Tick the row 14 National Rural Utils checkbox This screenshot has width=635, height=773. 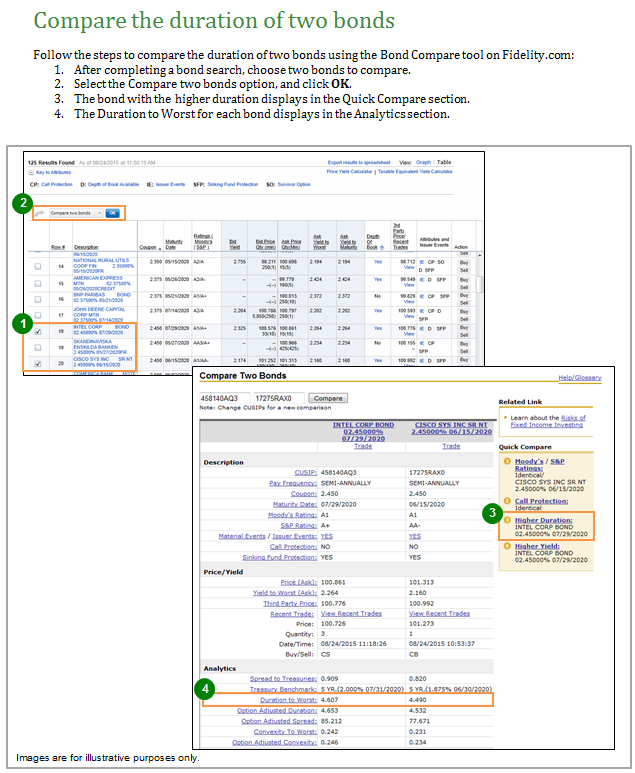pyautogui.click(x=38, y=267)
